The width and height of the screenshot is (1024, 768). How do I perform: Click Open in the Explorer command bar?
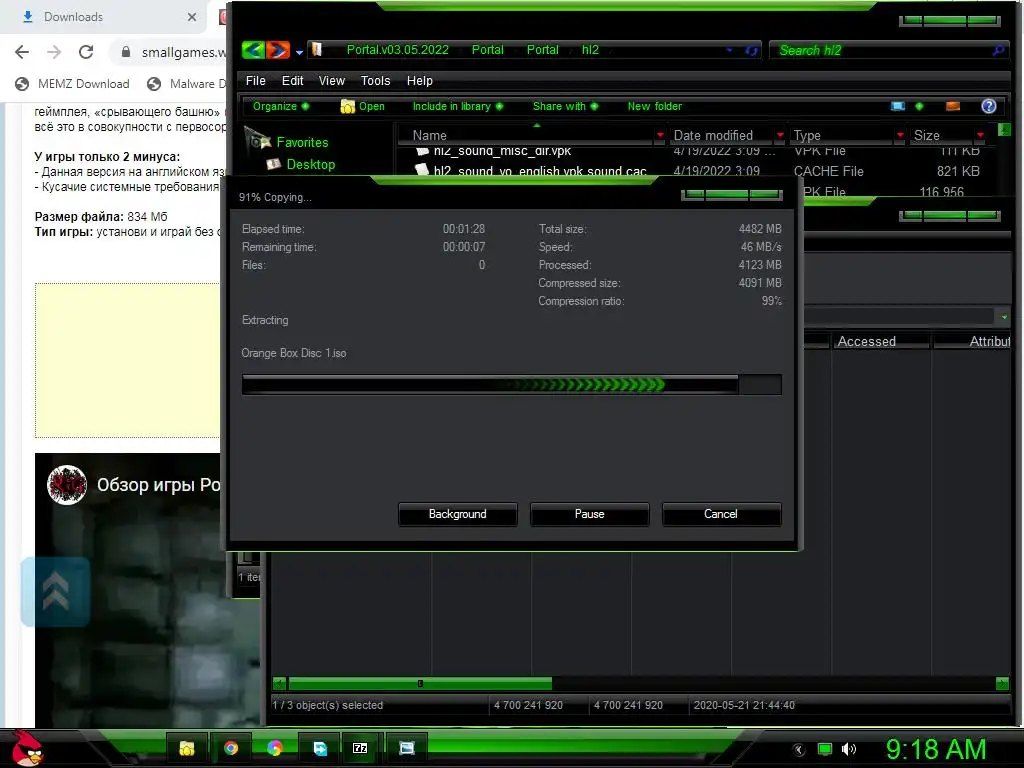(x=363, y=106)
